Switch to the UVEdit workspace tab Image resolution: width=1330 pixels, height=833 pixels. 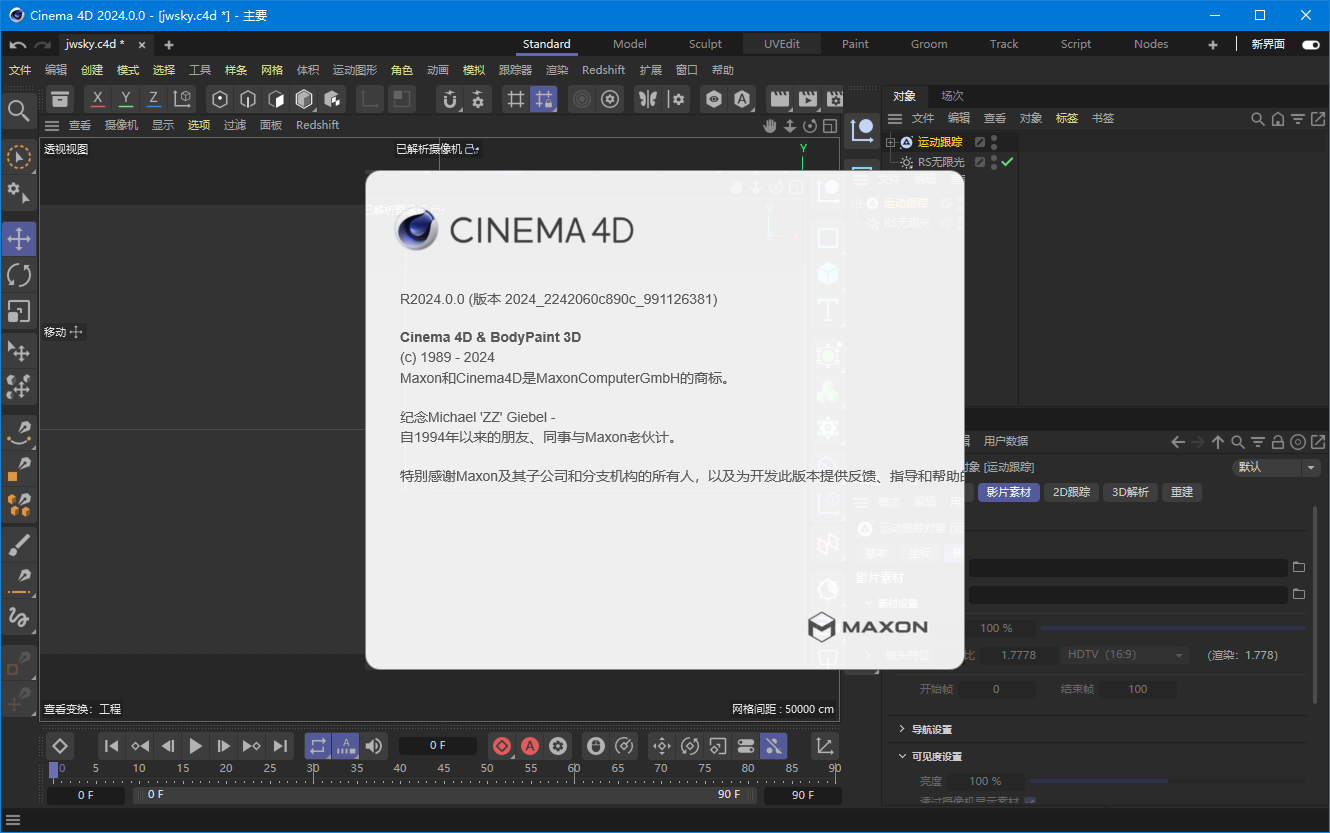(x=781, y=43)
